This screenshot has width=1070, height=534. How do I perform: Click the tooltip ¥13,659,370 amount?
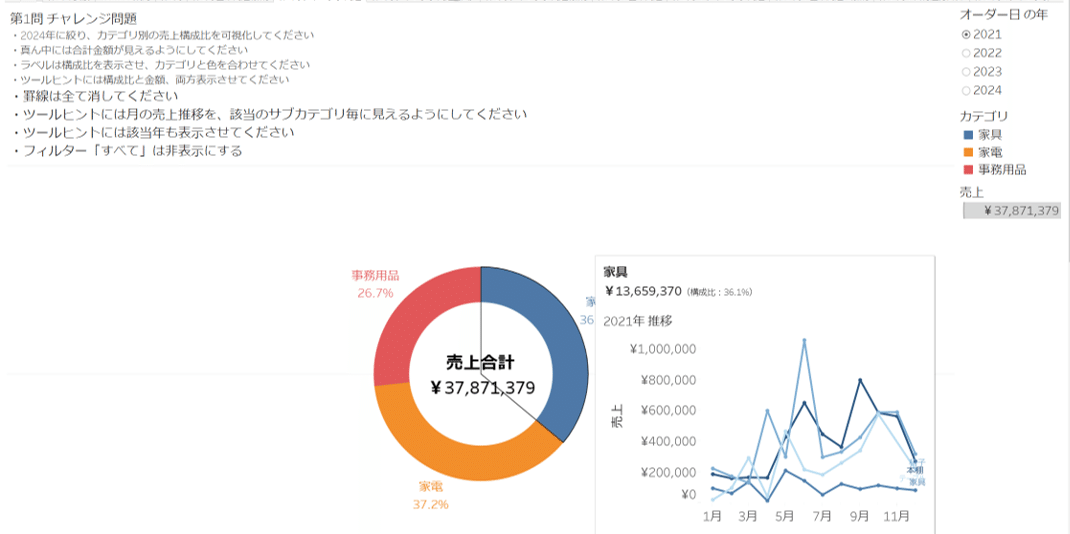tap(643, 291)
